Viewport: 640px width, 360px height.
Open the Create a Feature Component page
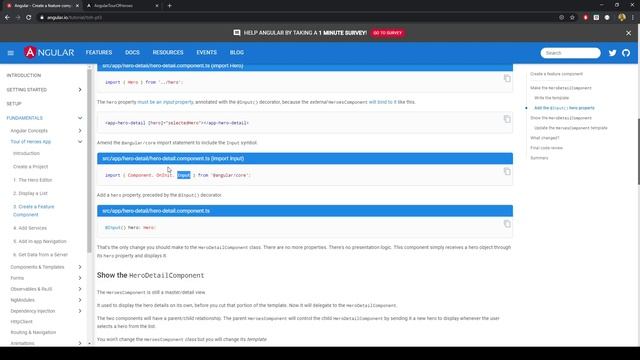point(33,211)
